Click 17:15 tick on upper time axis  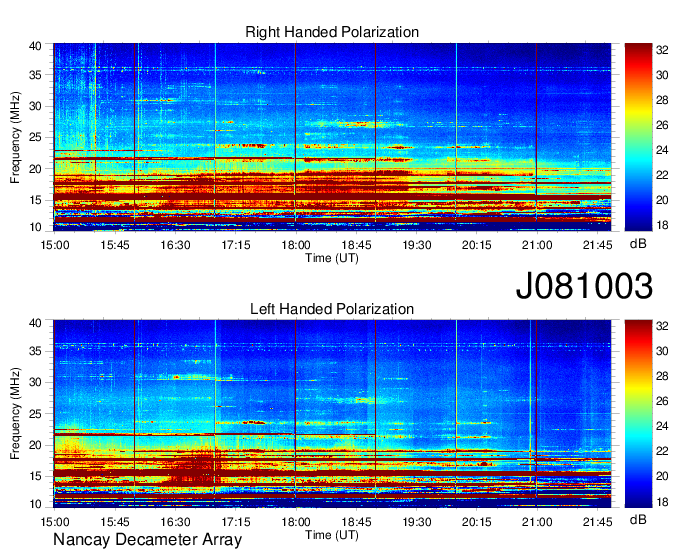tap(235, 245)
